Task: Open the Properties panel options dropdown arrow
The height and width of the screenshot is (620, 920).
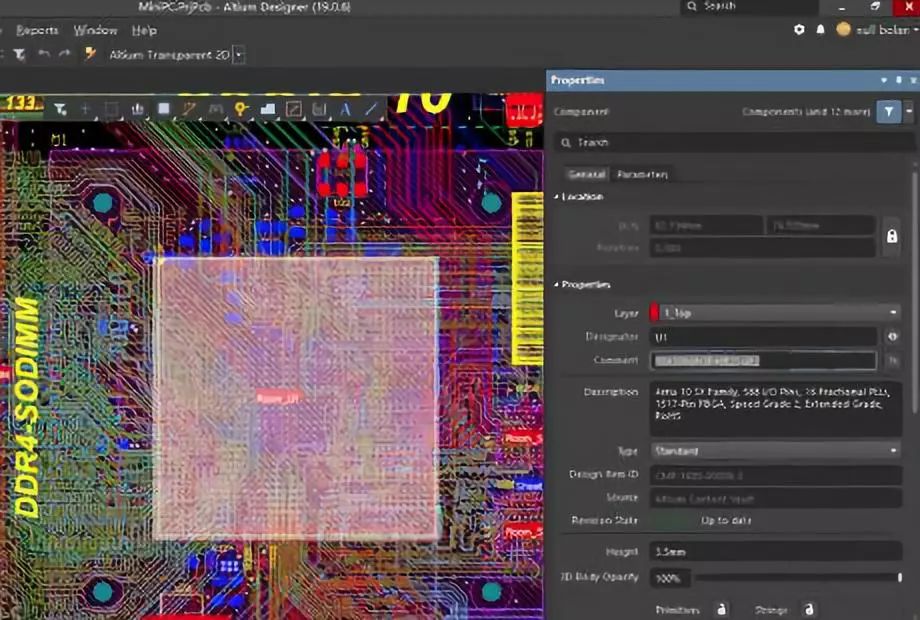Action: click(x=884, y=80)
